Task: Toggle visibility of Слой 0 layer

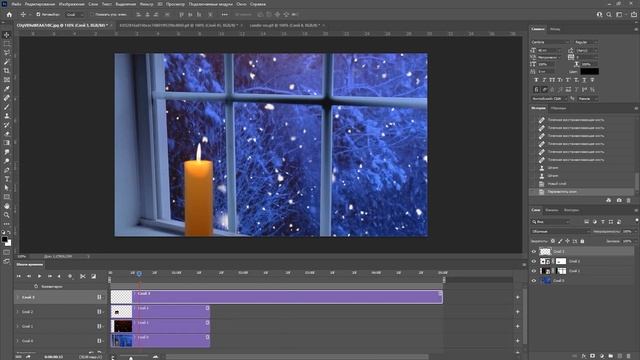Action: click(x=533, y=281)
